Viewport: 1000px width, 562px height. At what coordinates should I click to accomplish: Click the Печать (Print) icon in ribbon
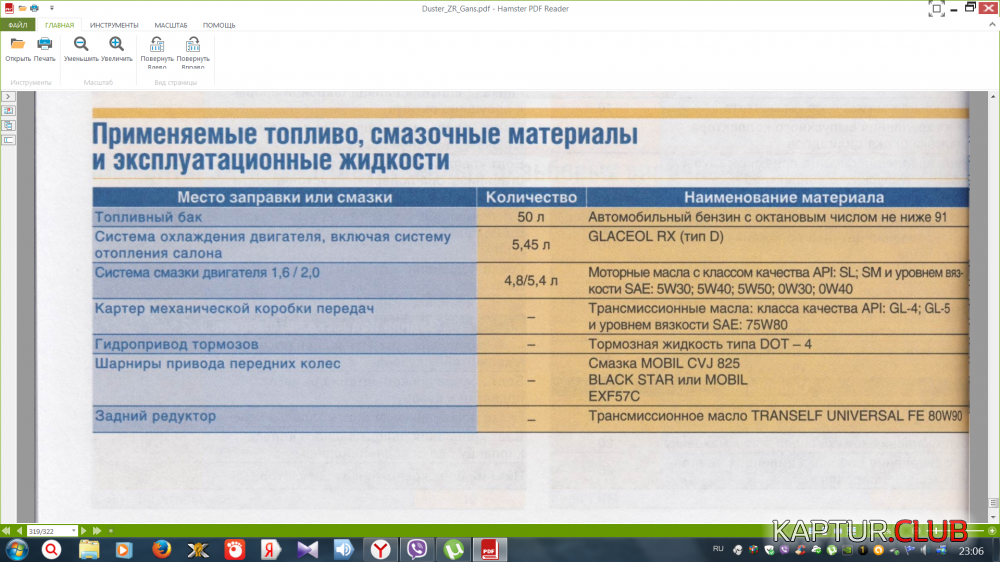tap(45, 44)
